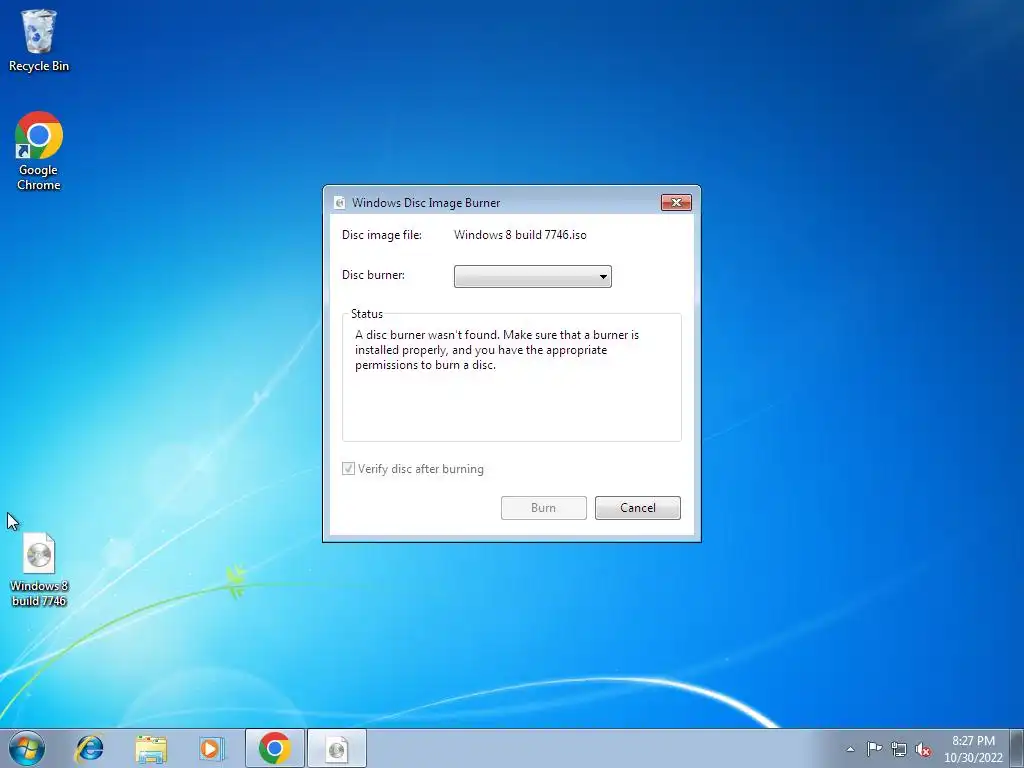1024x768 pixels.
Task: Cancel the Disc Image Burner dialog
Action: (637, 508)
